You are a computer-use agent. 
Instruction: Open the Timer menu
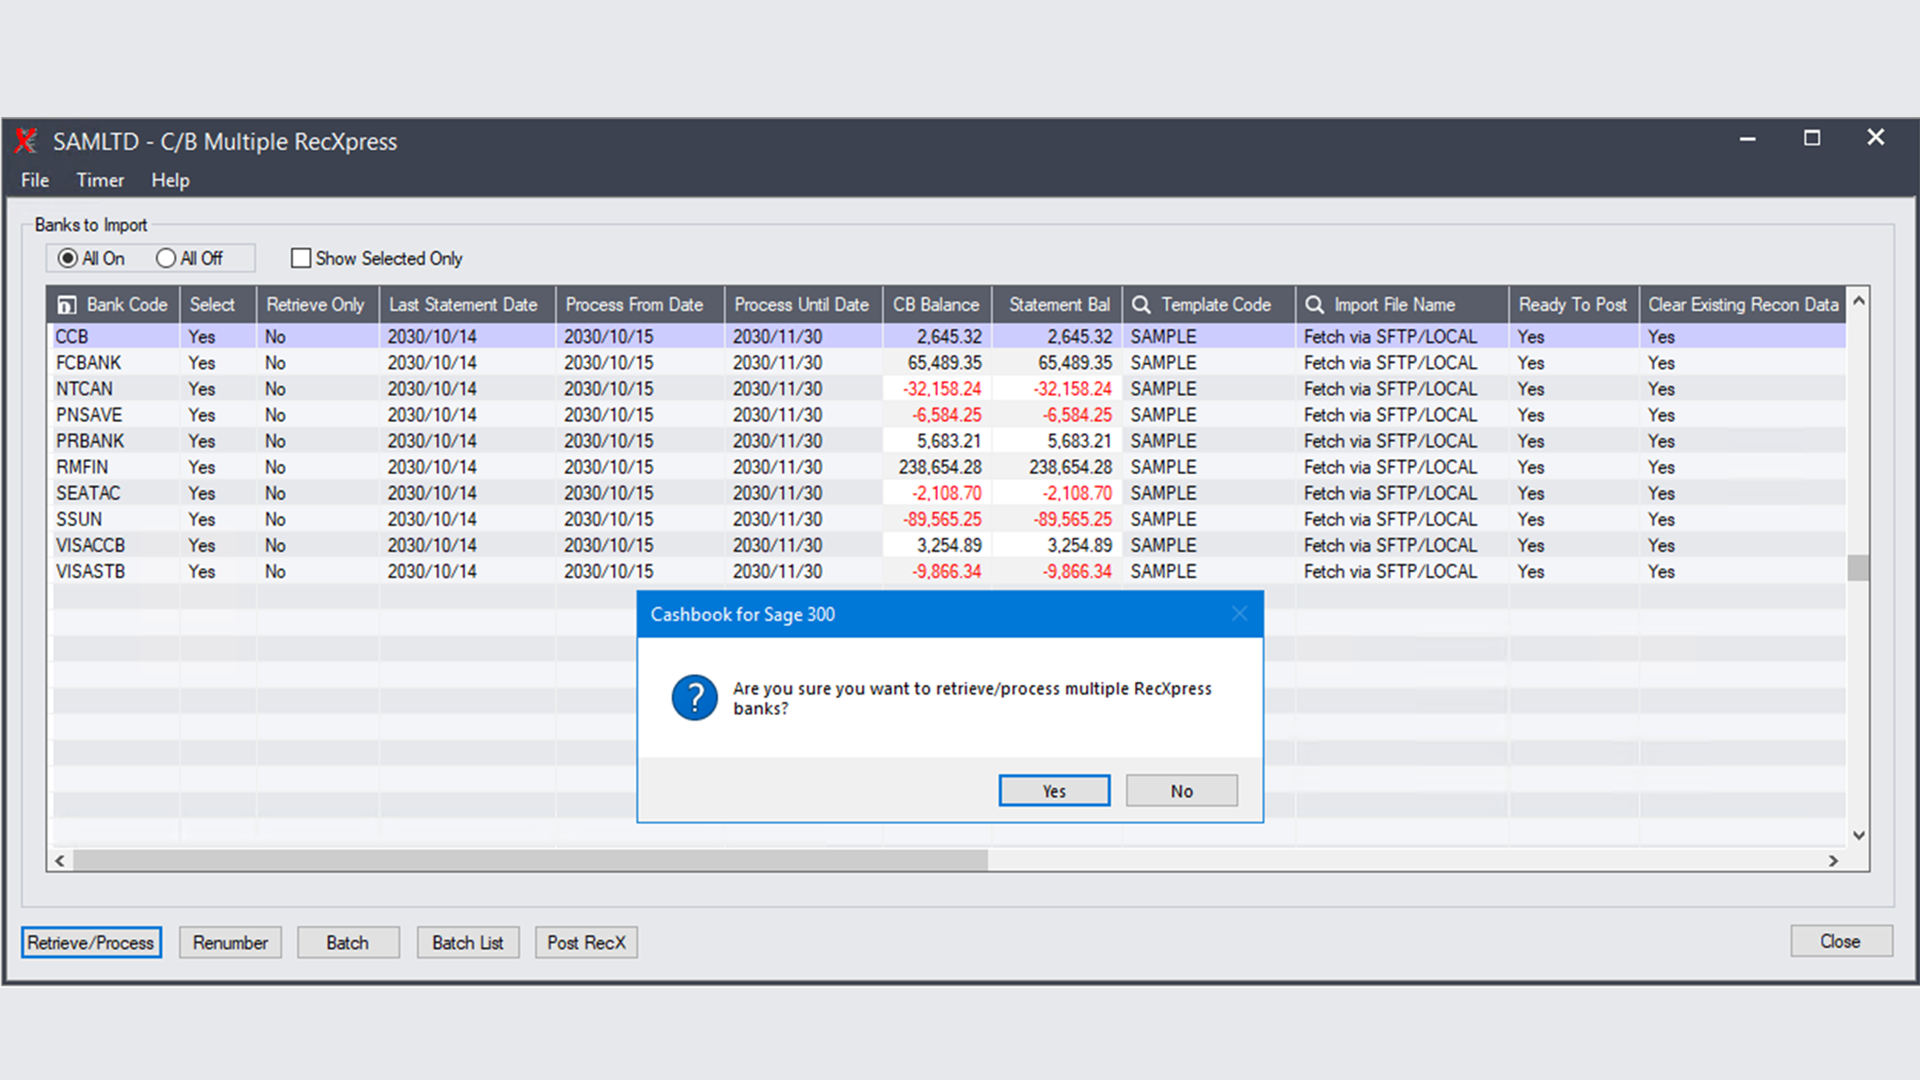tap(99, 181)
